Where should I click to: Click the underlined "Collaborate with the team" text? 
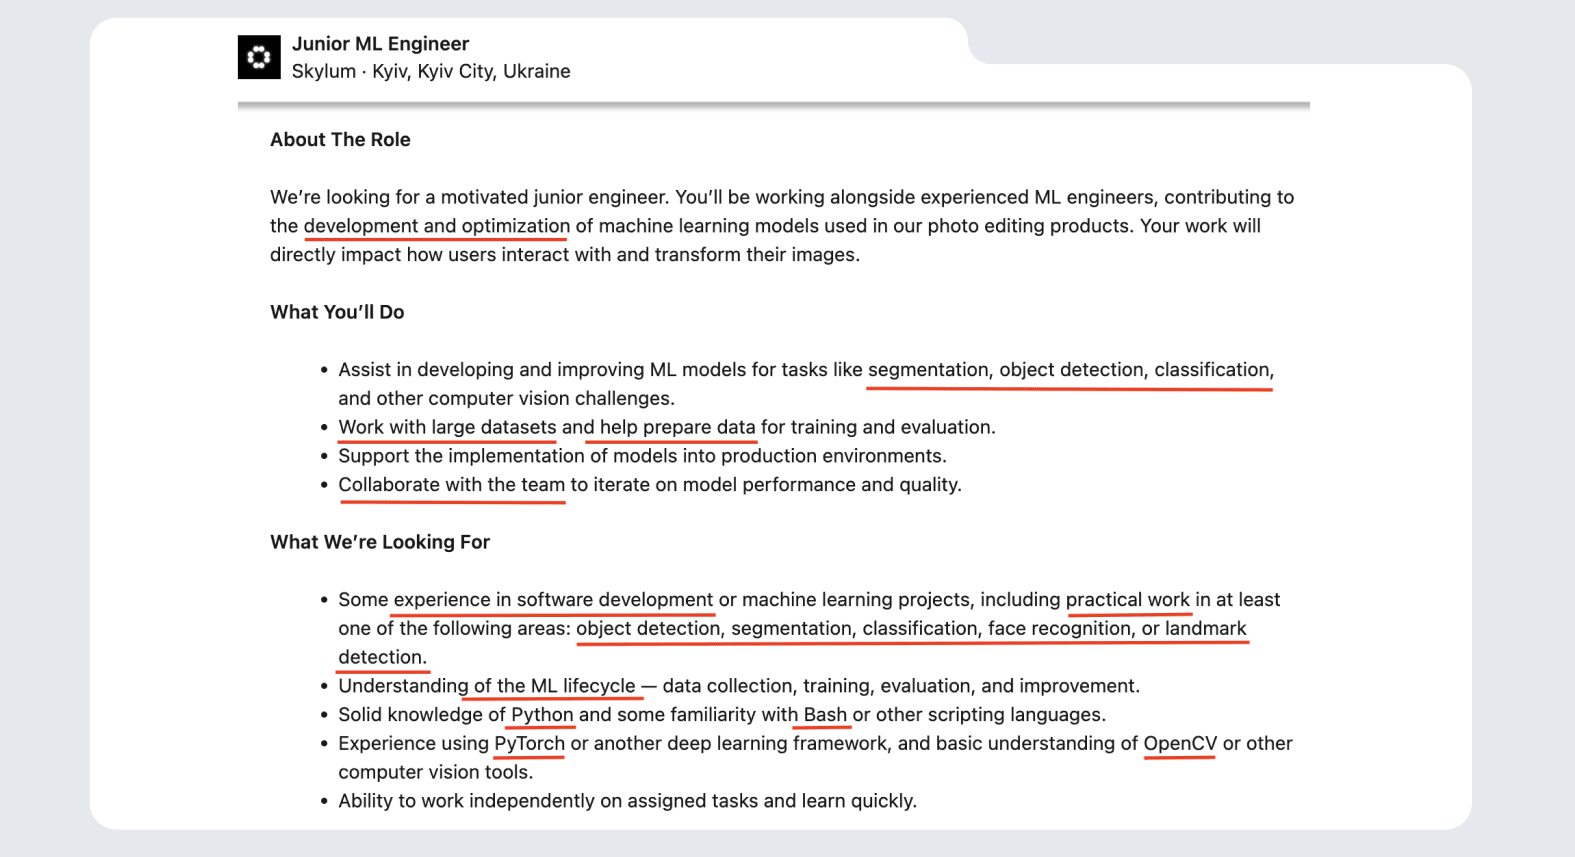click(x=451, y=485)
